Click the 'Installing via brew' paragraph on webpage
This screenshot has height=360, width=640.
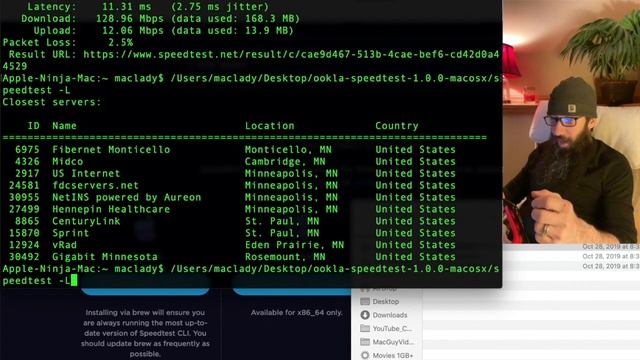tap(145, 333)
